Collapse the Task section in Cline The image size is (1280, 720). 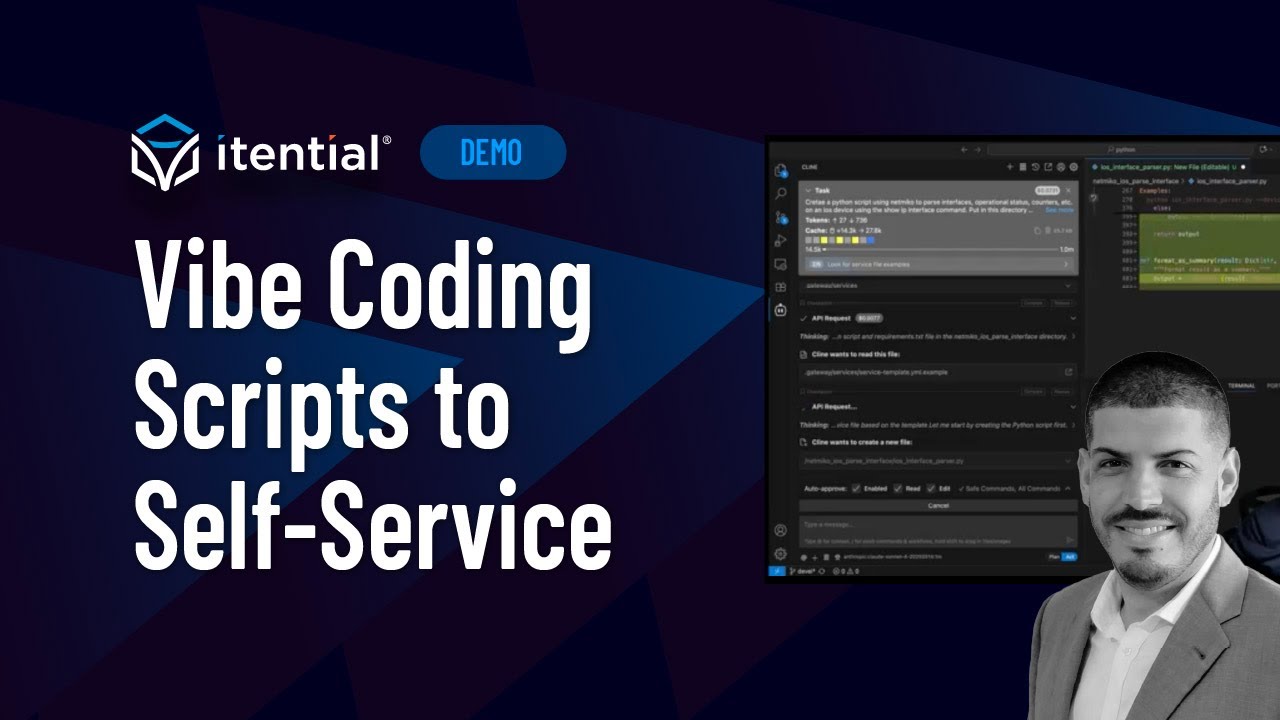808,190
